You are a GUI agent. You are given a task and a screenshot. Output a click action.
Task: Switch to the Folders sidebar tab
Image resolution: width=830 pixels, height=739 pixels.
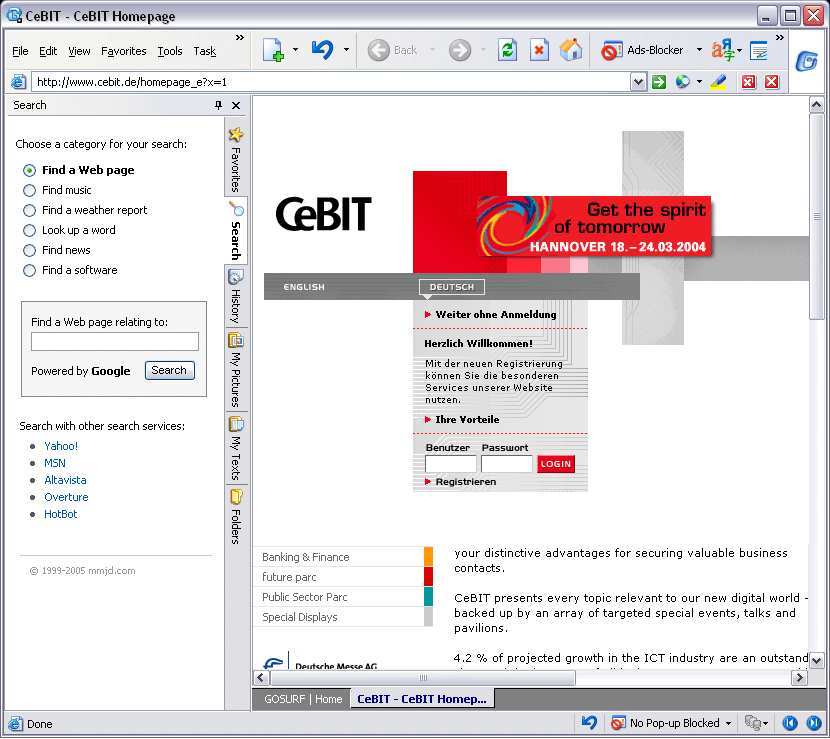[x=236, y=517]
